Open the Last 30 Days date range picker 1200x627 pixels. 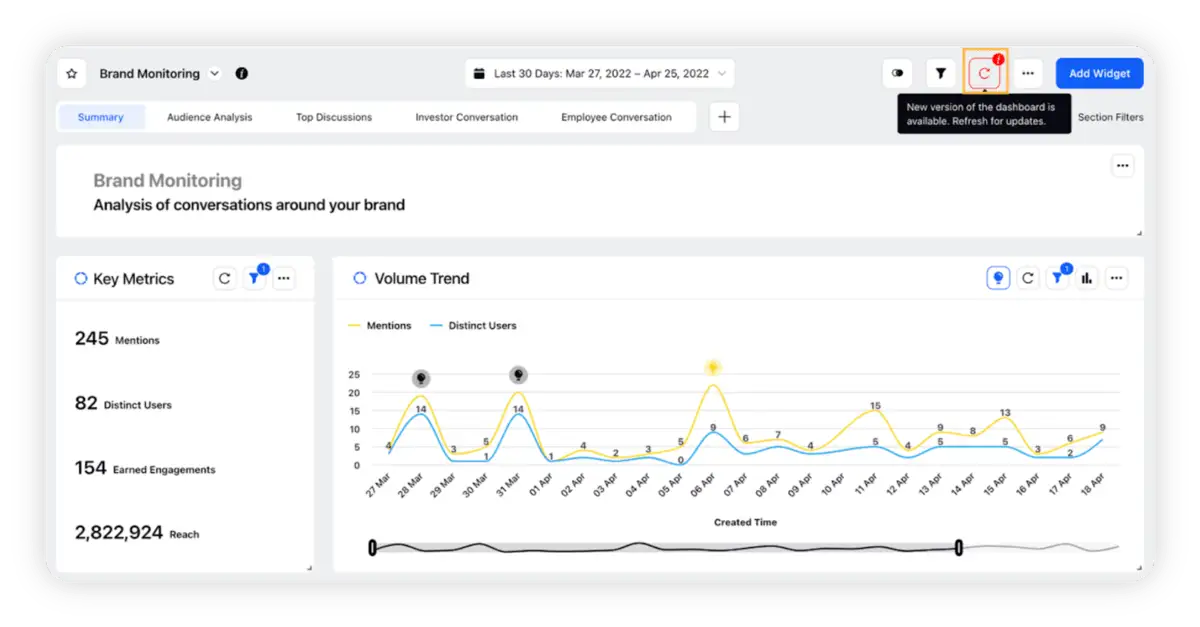pyautogui.click(x=600, y=72)
